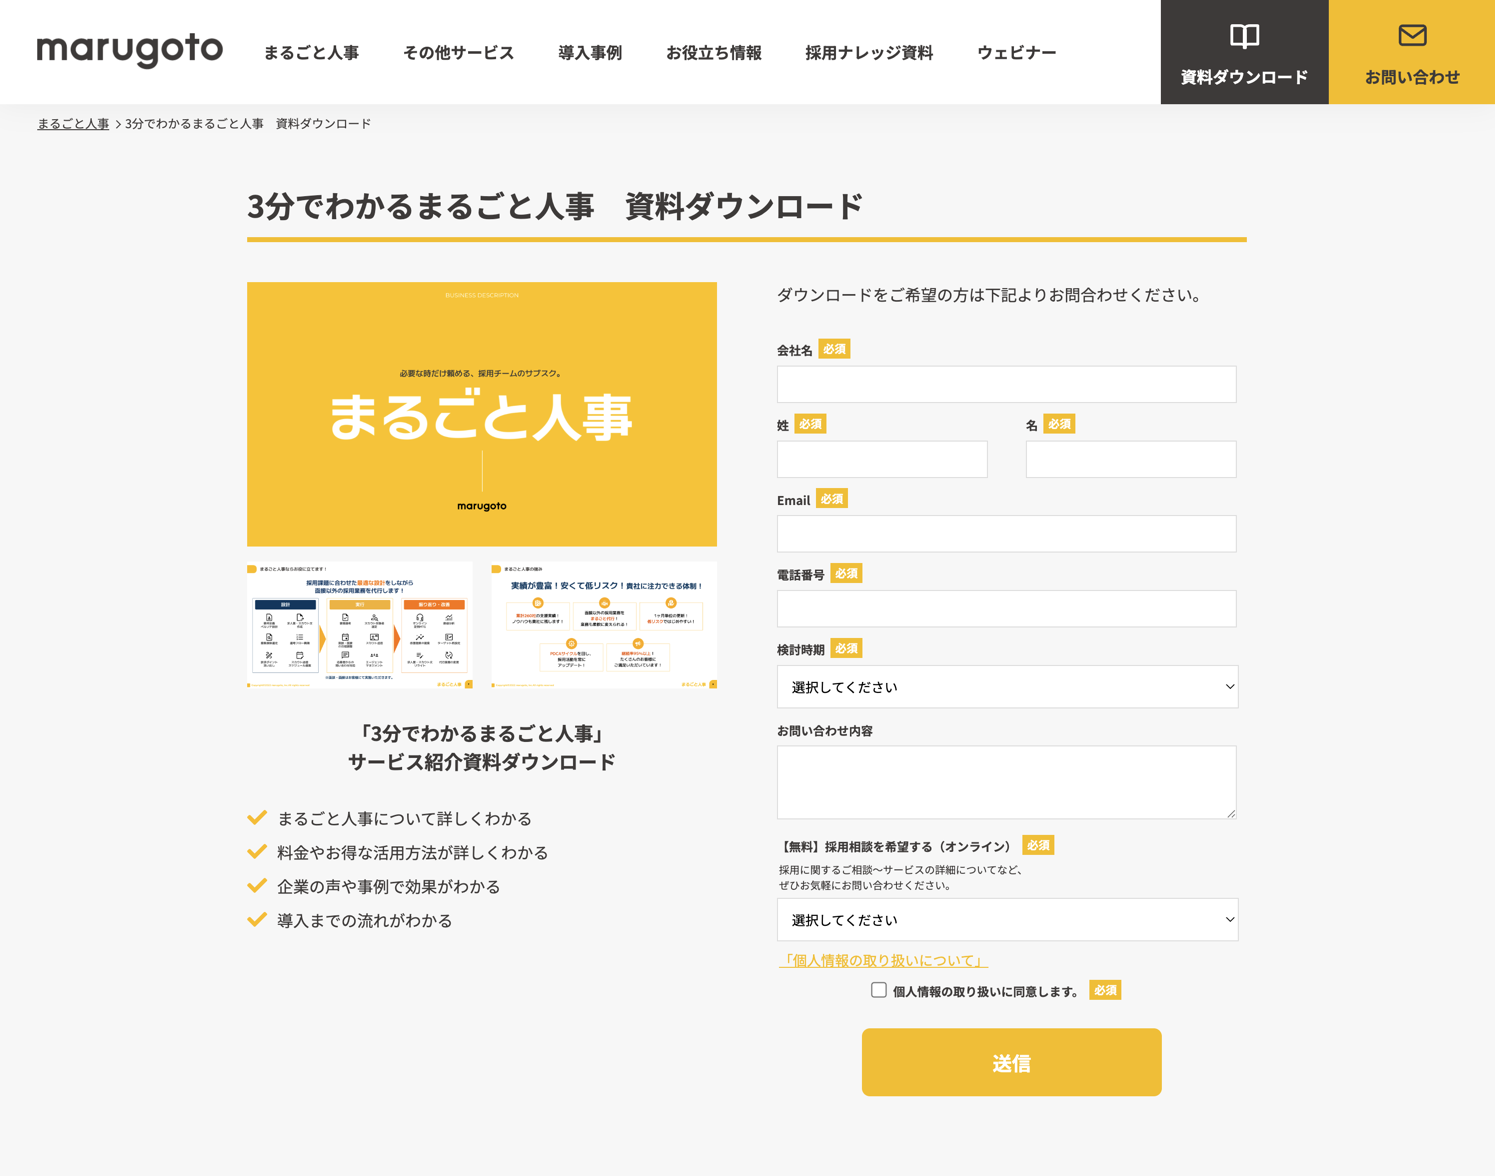
Task: Open the 採用相談を希望する dropdown
Action: pyautogui.click(x=1007, y=920)
